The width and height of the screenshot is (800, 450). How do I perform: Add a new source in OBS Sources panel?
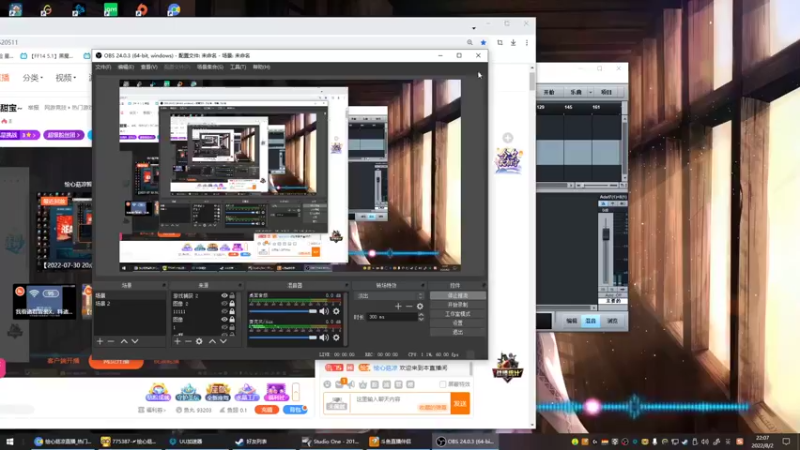click(177, 341)
